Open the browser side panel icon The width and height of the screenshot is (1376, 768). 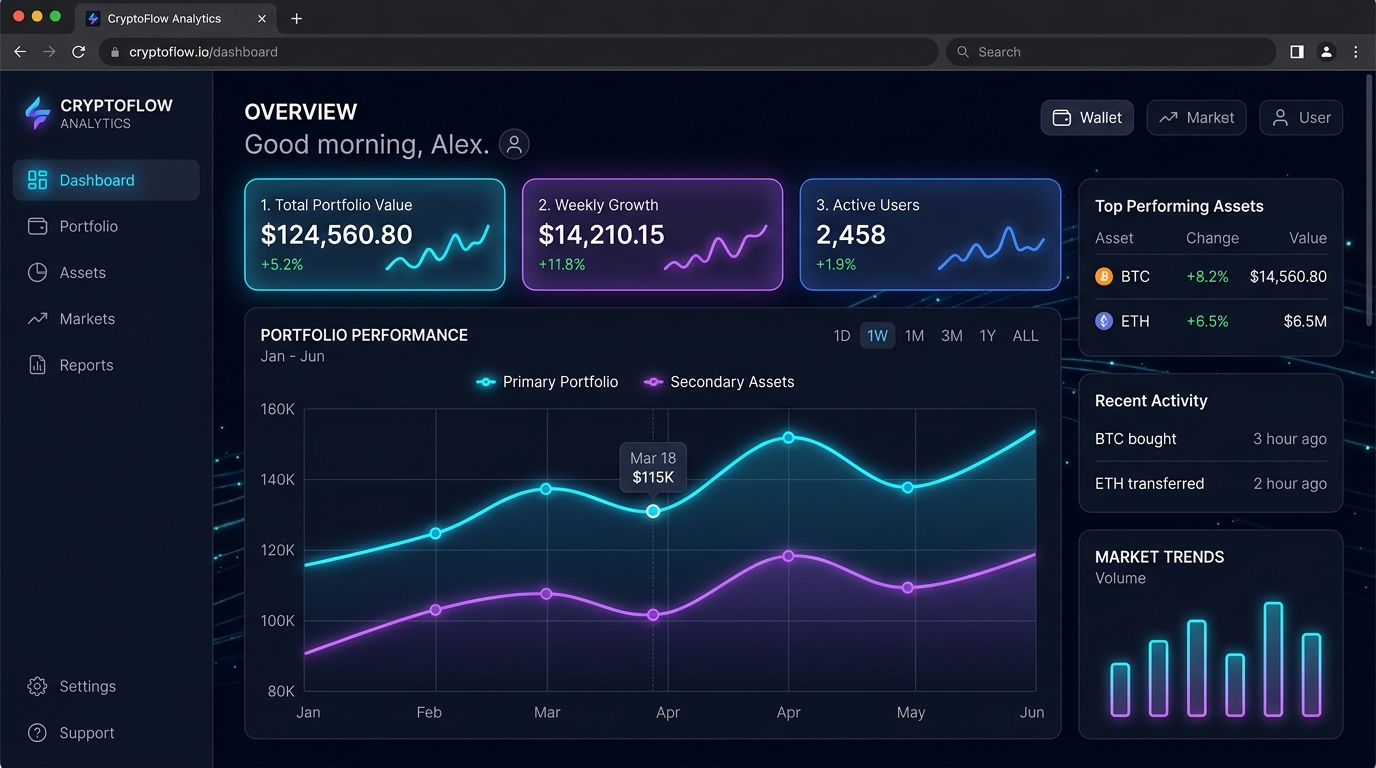[1297, 52]
